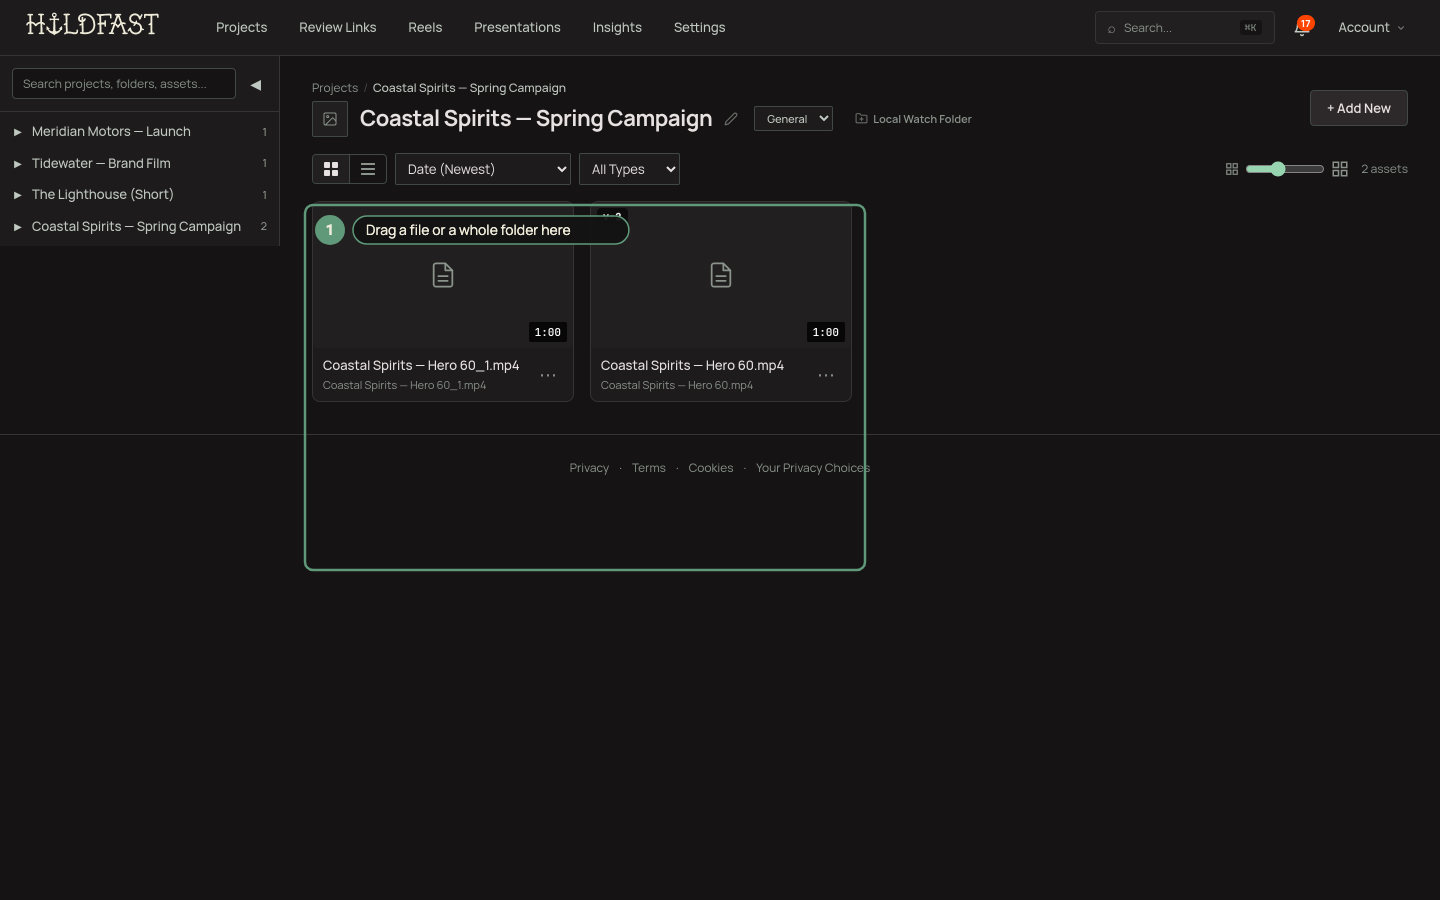Click the pencil icon to rename the project

coord(731,119)
